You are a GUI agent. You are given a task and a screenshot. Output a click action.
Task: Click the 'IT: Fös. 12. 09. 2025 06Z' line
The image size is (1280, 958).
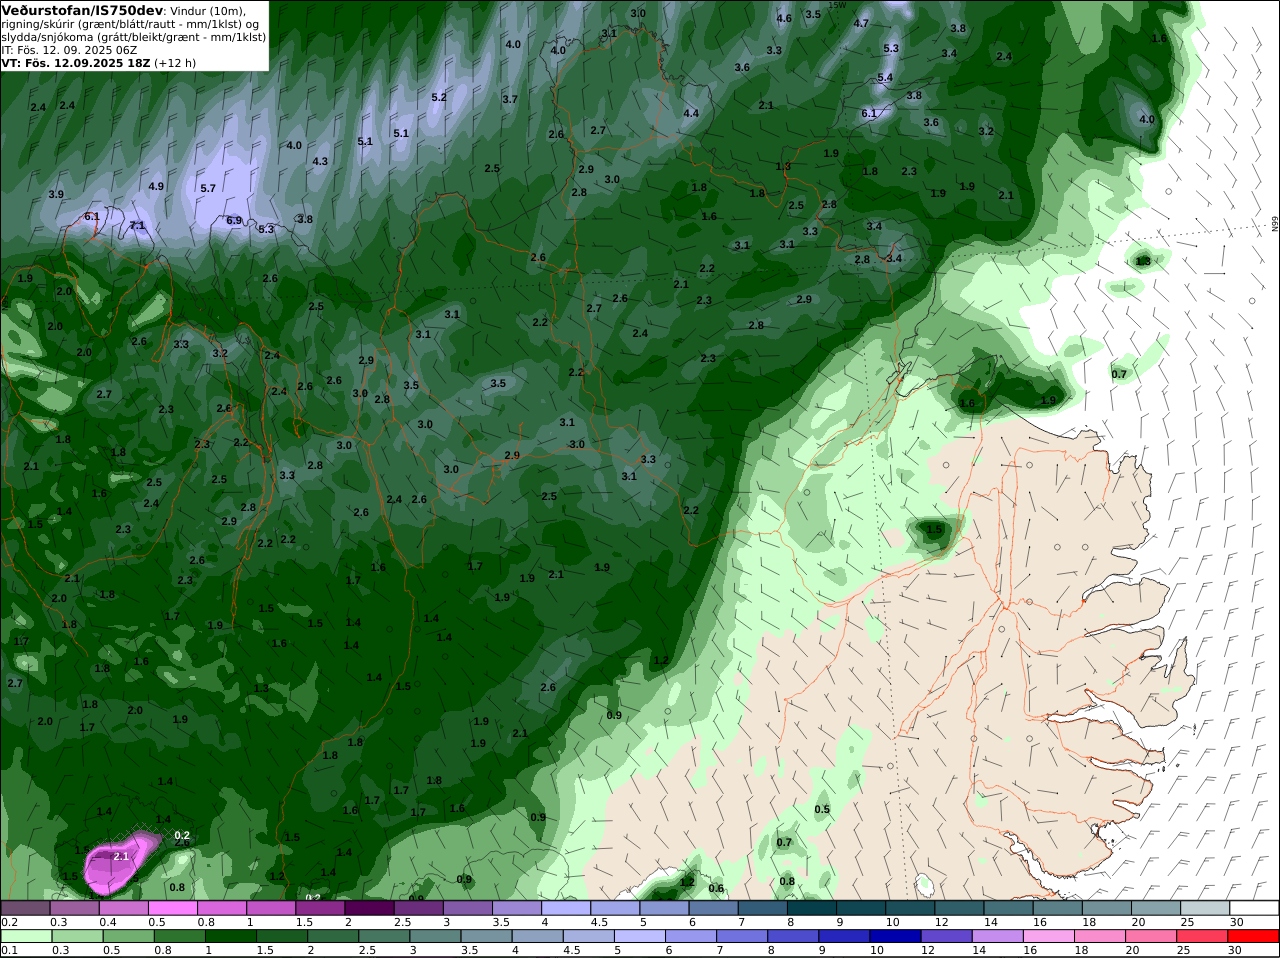pos(69,49)
